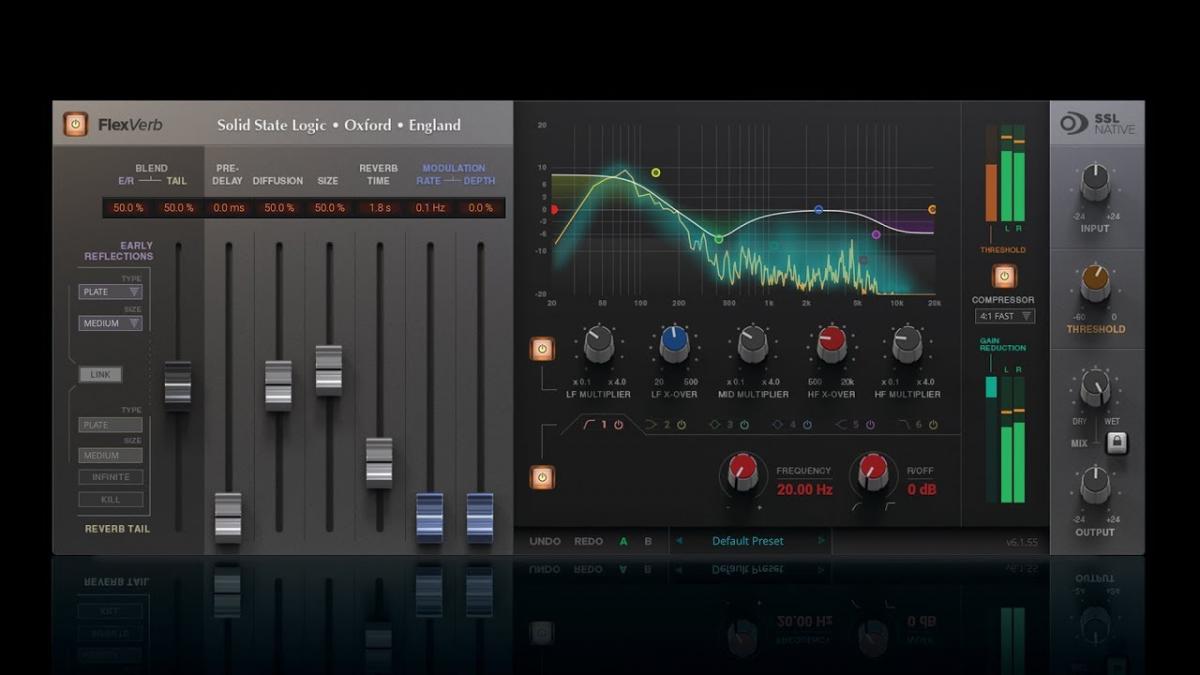Viewport: 1200px width, 675px height.
Task: Go to the previous preset arrow
Action: (x=679, y=541)
